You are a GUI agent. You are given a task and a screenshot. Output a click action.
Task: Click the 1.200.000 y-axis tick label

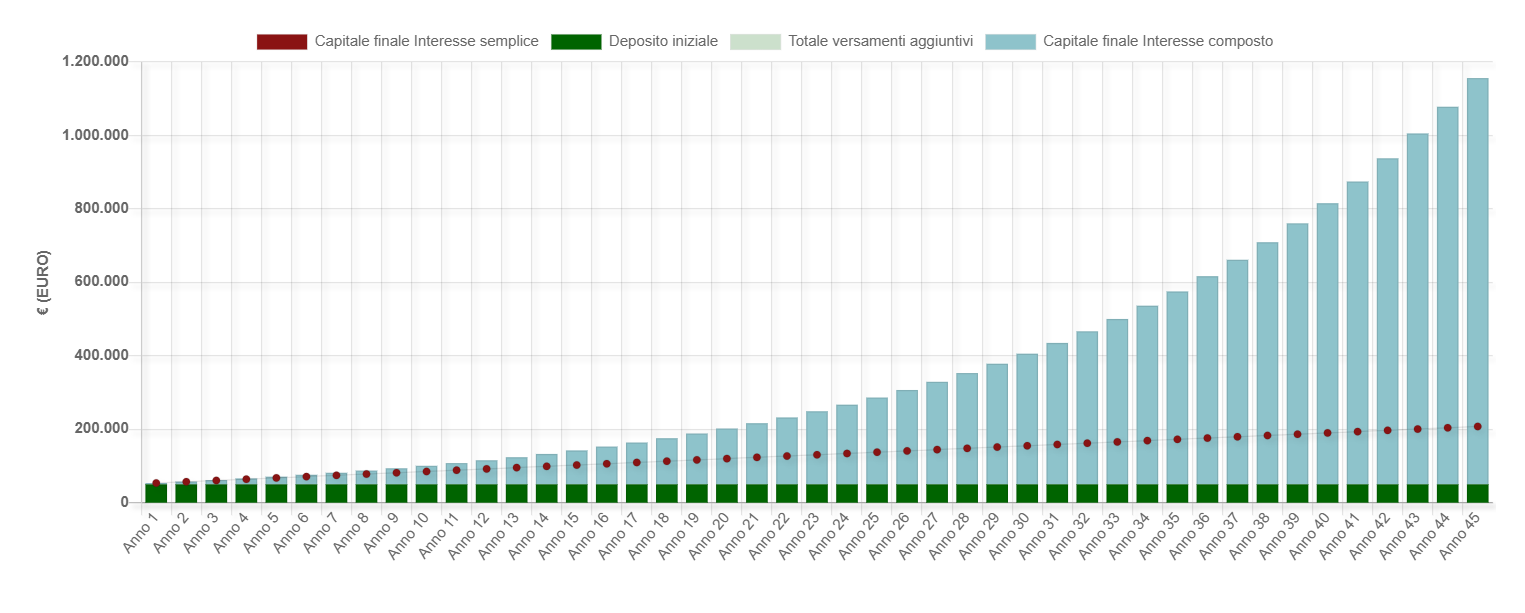95,62
